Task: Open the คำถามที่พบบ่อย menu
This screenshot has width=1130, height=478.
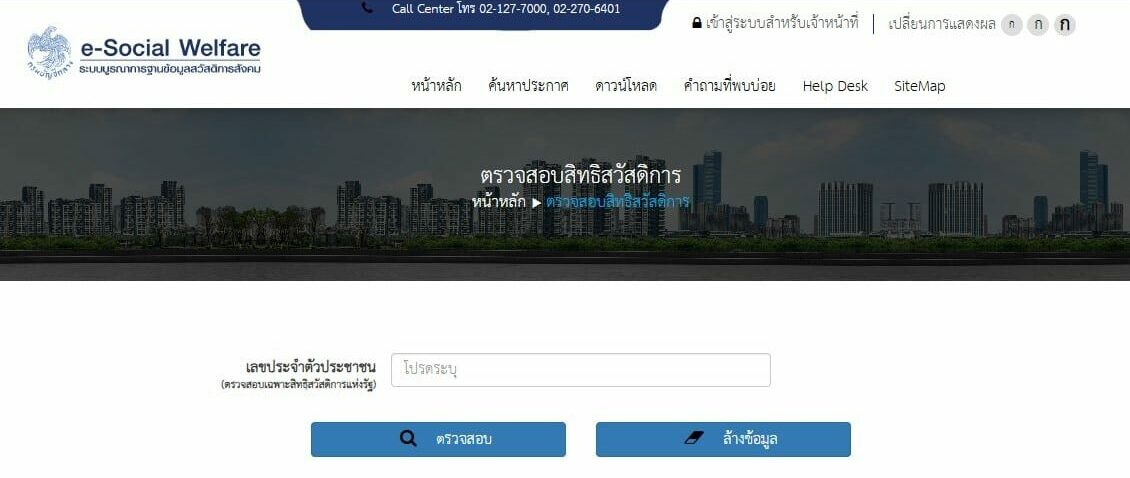Action: 729,86
